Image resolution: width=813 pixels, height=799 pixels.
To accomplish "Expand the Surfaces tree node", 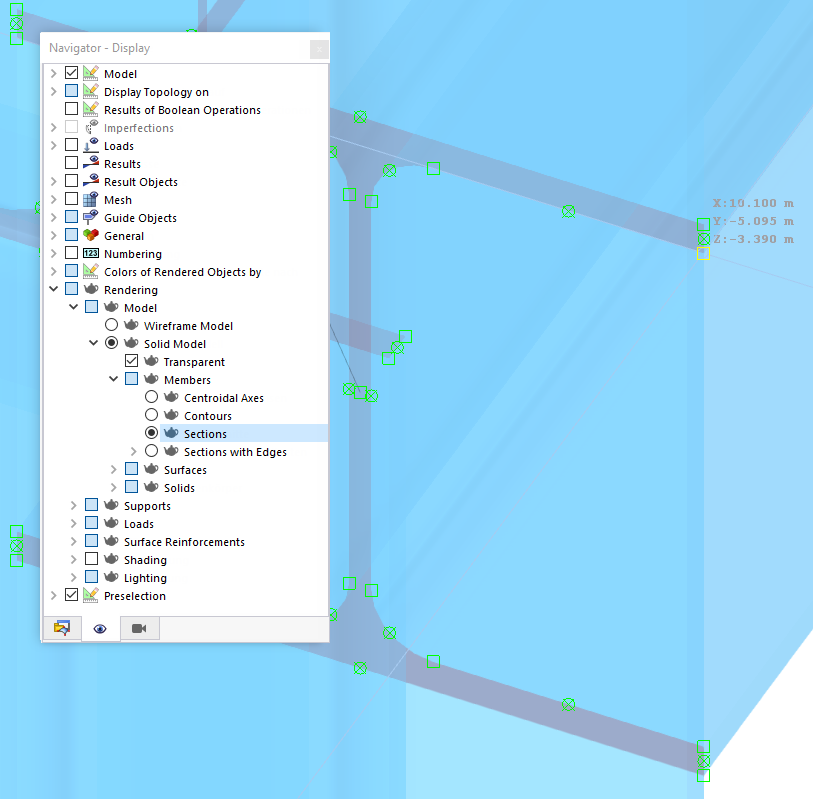I will point(113,469).
